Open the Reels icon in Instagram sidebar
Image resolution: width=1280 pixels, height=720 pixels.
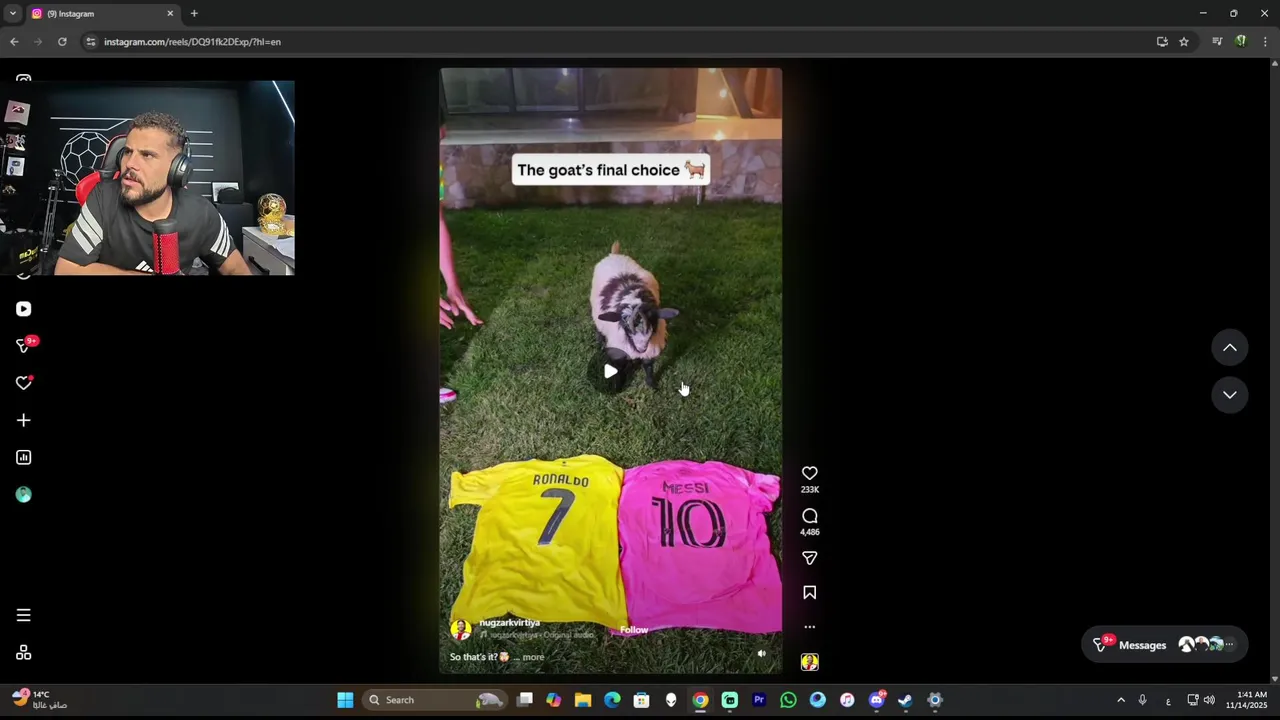pos(24,309)
